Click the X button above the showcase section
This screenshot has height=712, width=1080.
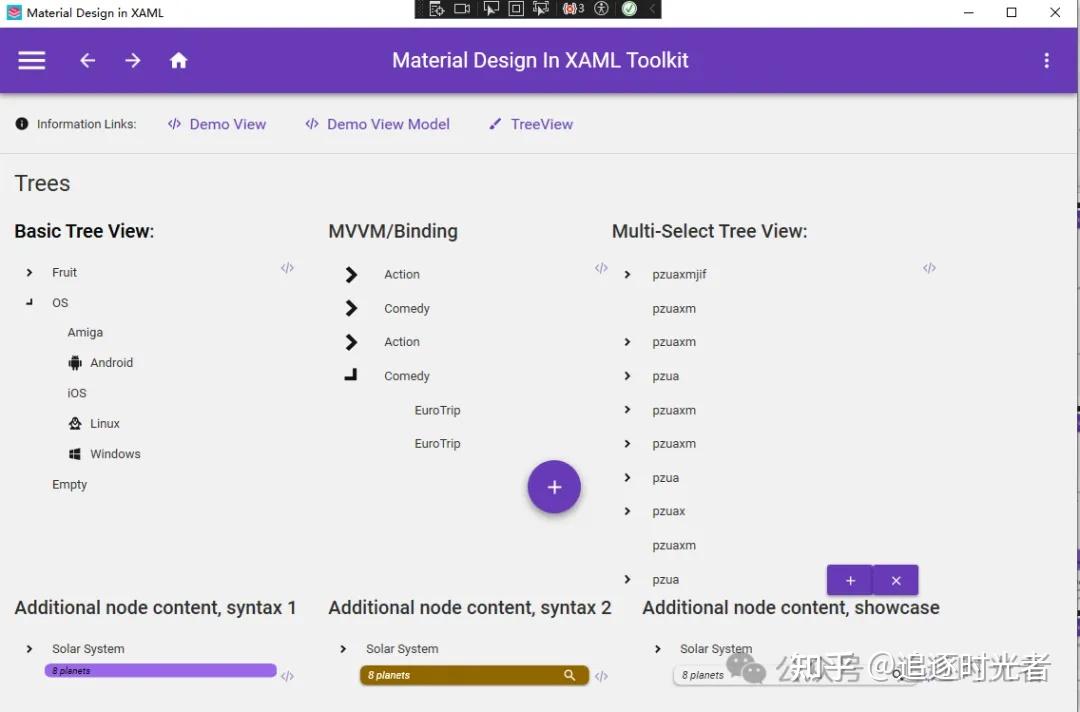pos(895,580)
